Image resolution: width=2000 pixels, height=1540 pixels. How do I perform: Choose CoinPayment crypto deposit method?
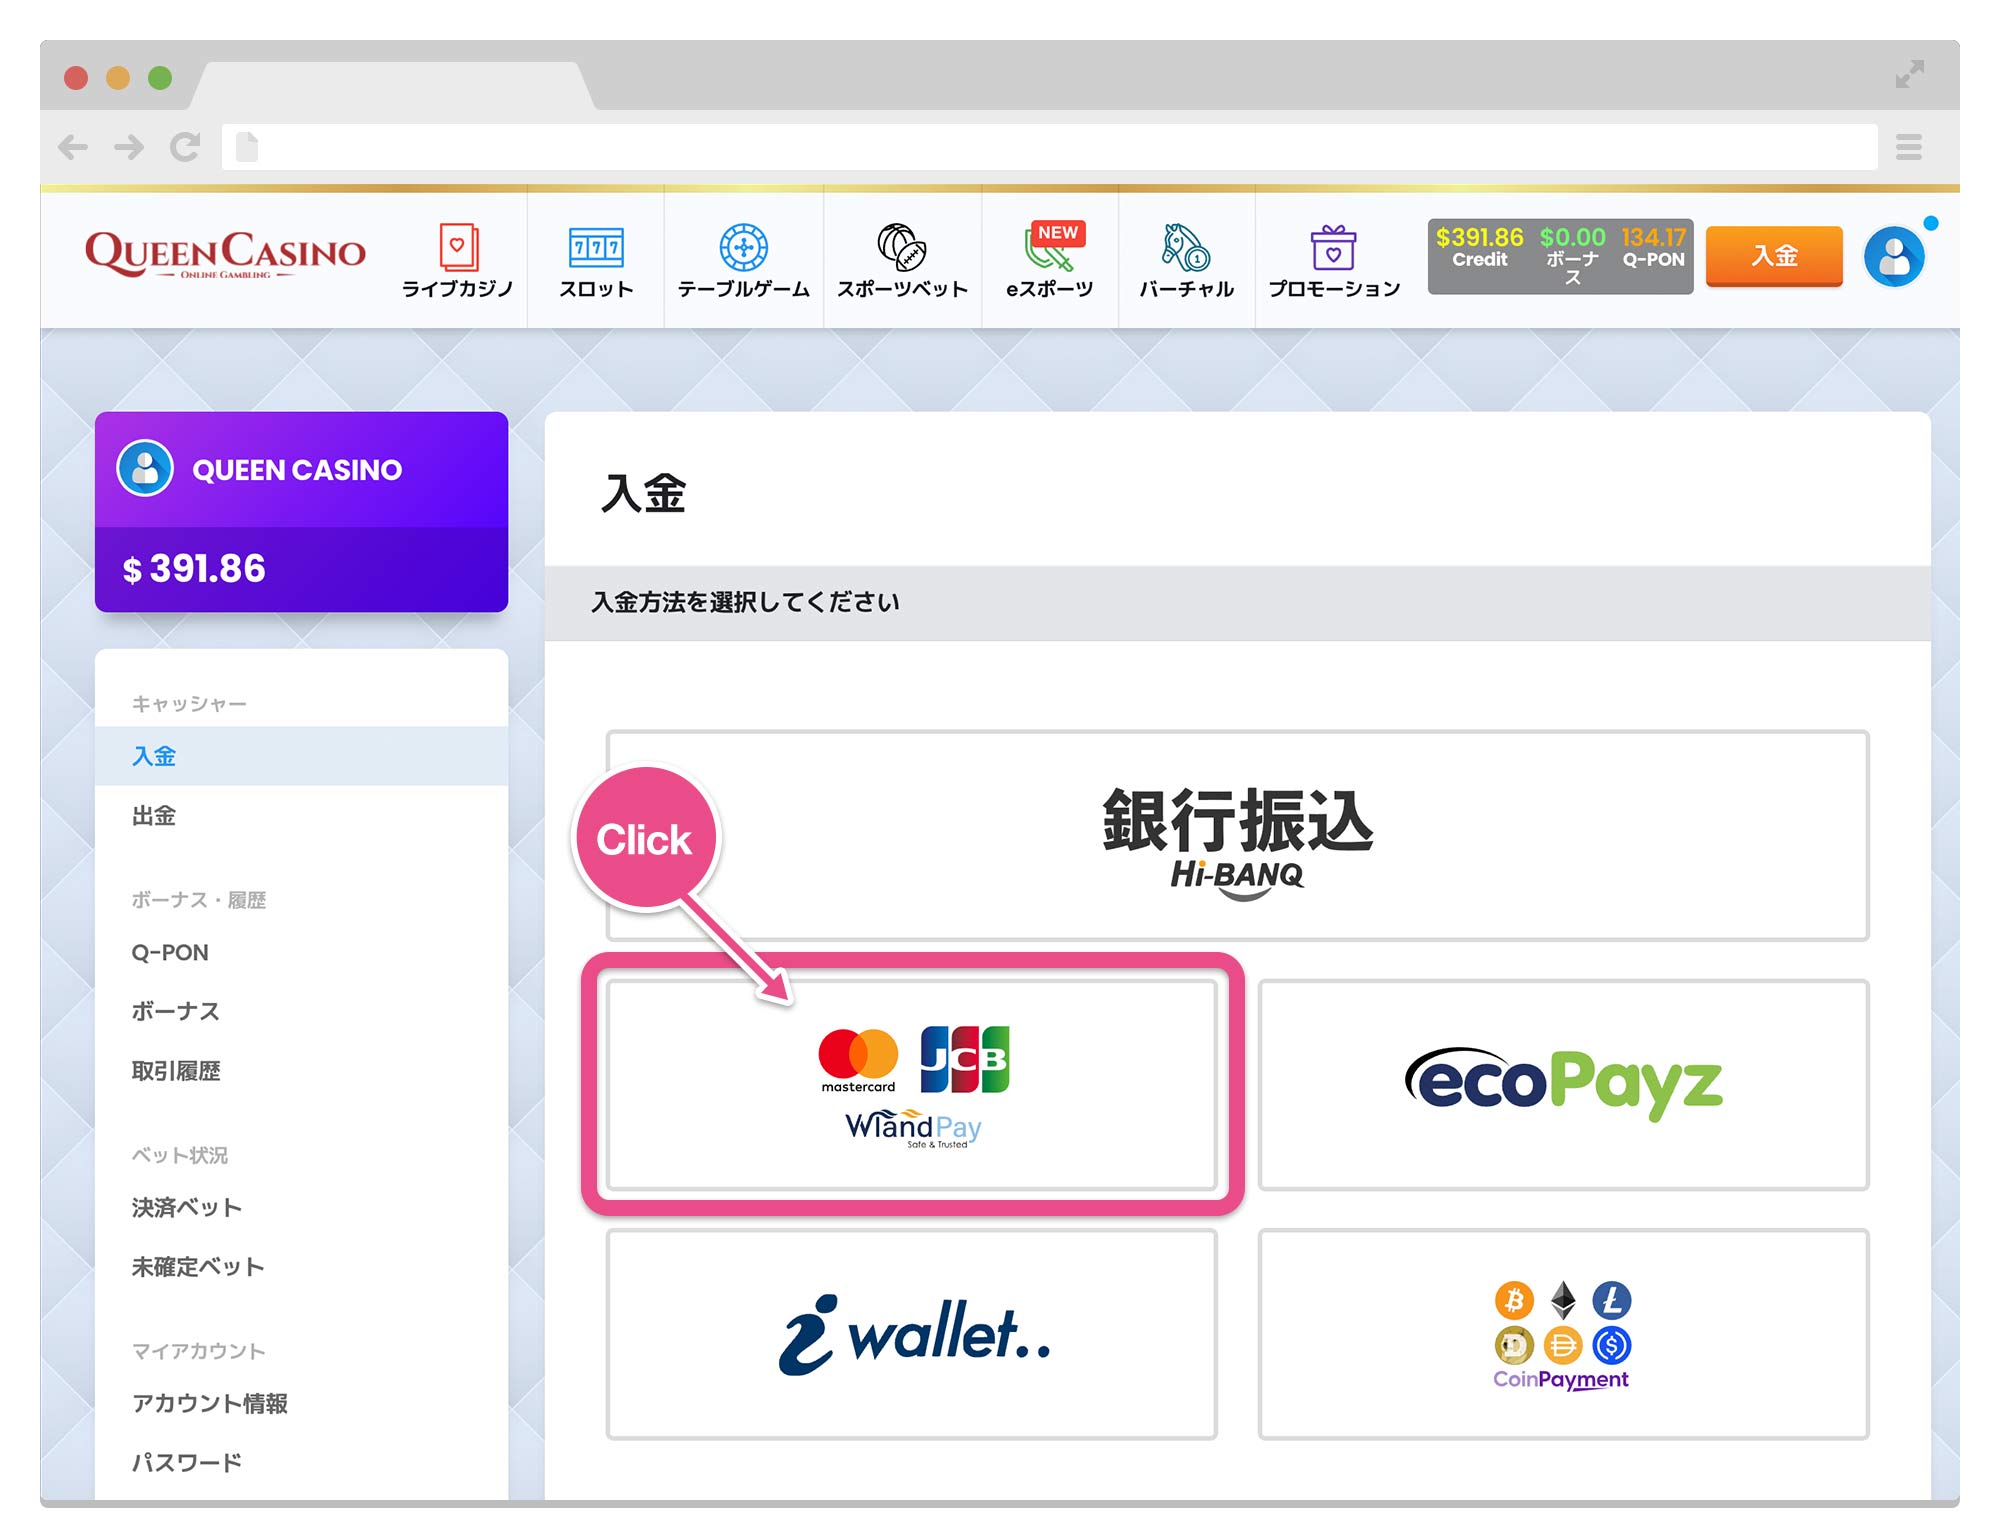coord(1563,1334)
